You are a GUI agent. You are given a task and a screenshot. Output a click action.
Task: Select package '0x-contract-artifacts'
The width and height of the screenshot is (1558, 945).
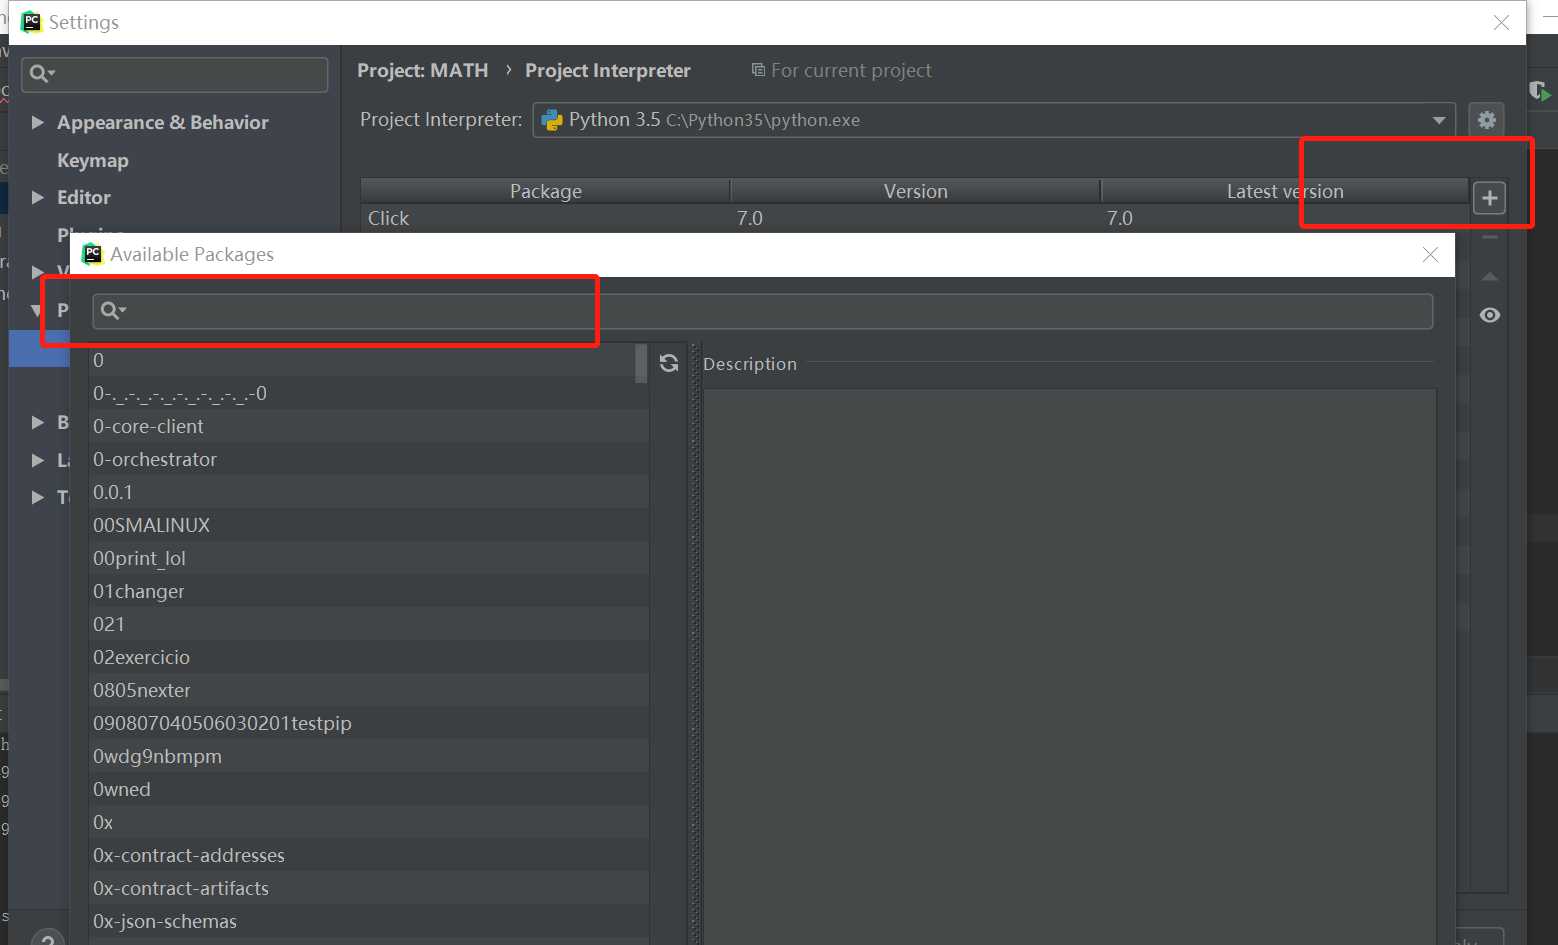pos(369,888)
